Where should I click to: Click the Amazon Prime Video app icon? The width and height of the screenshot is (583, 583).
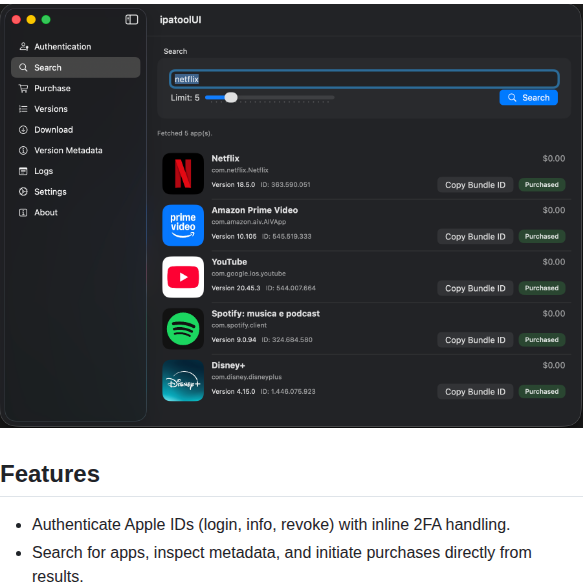(183, 225)
